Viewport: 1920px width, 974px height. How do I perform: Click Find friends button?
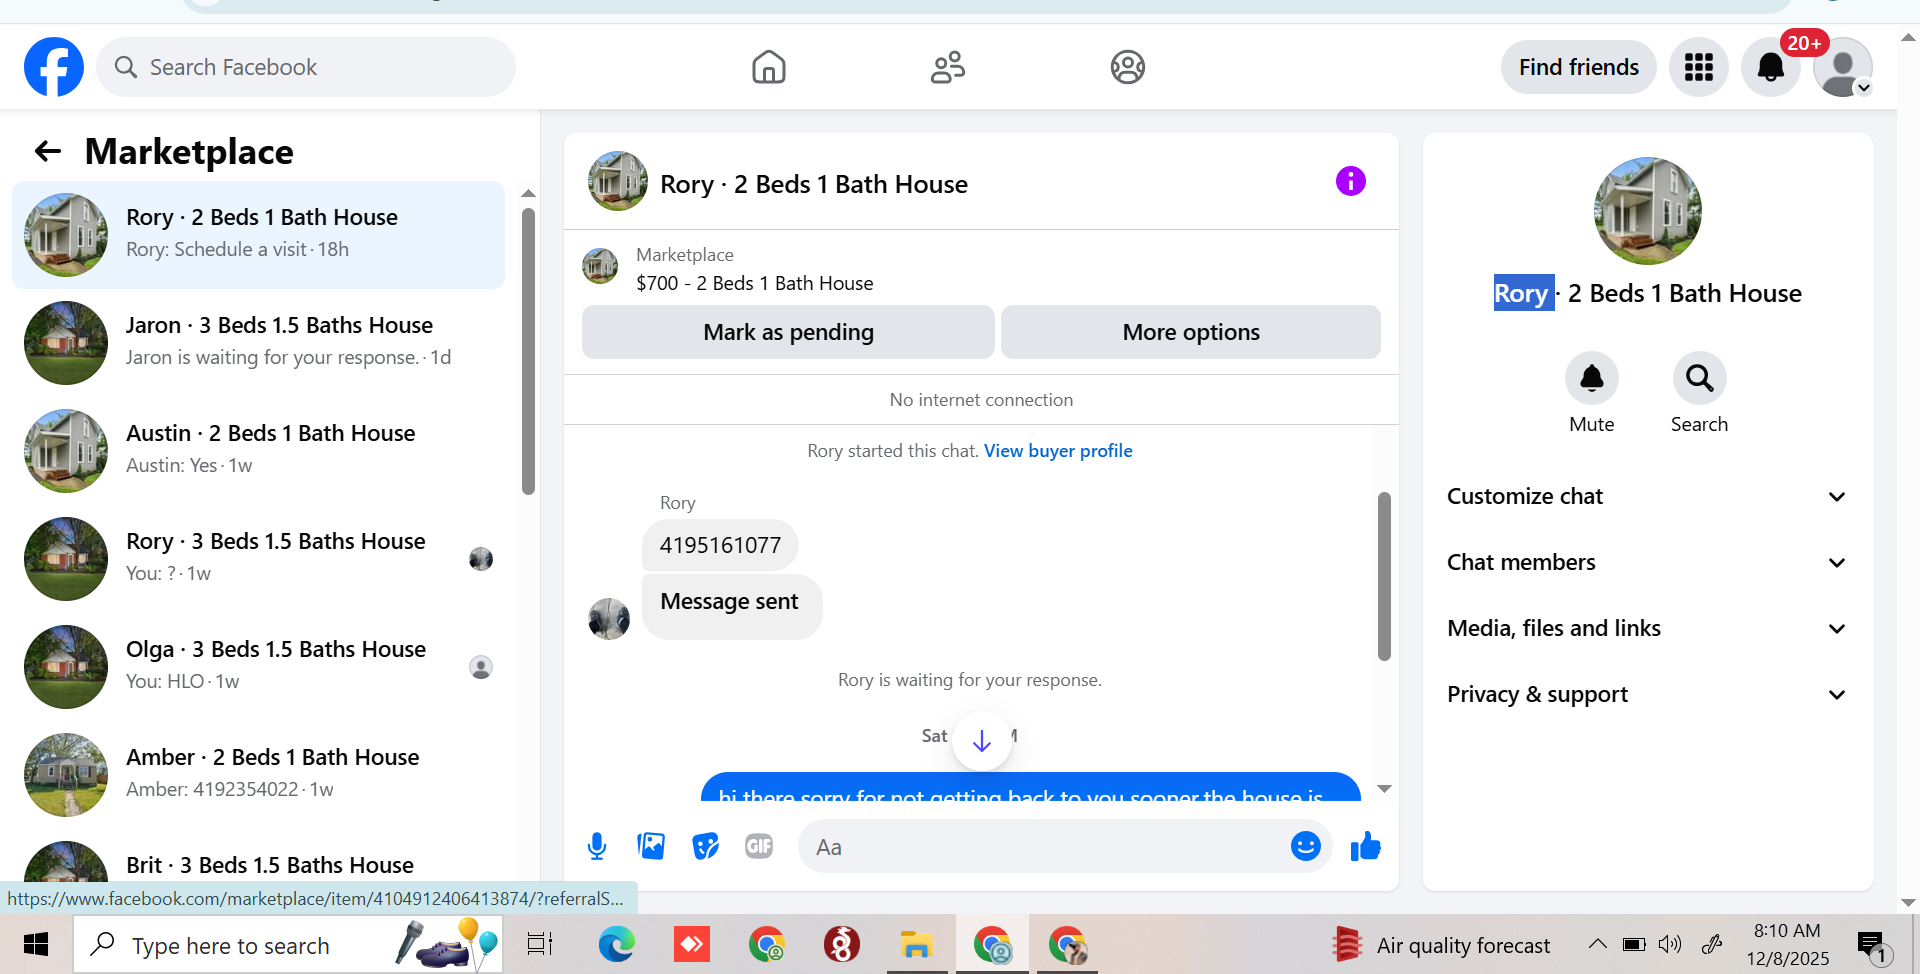pos(1579,67)
